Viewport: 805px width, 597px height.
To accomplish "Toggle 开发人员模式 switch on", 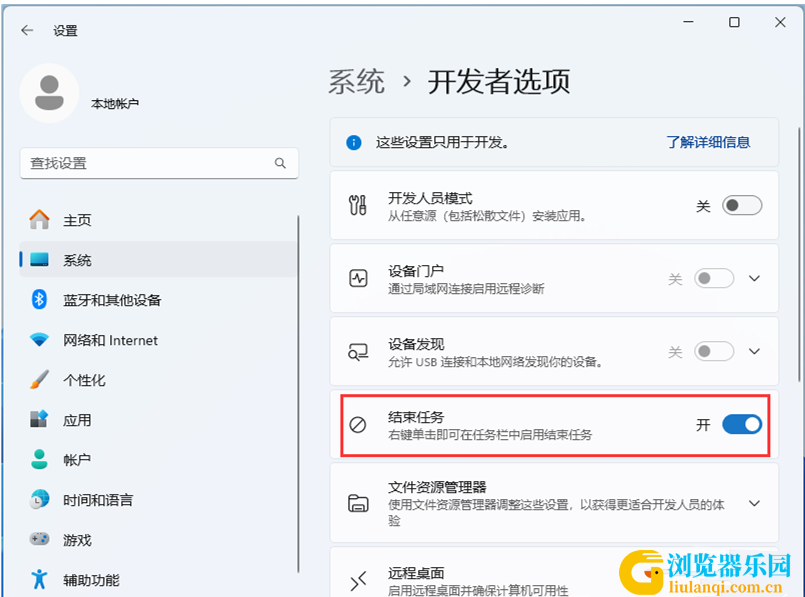I will coord(742,205).
